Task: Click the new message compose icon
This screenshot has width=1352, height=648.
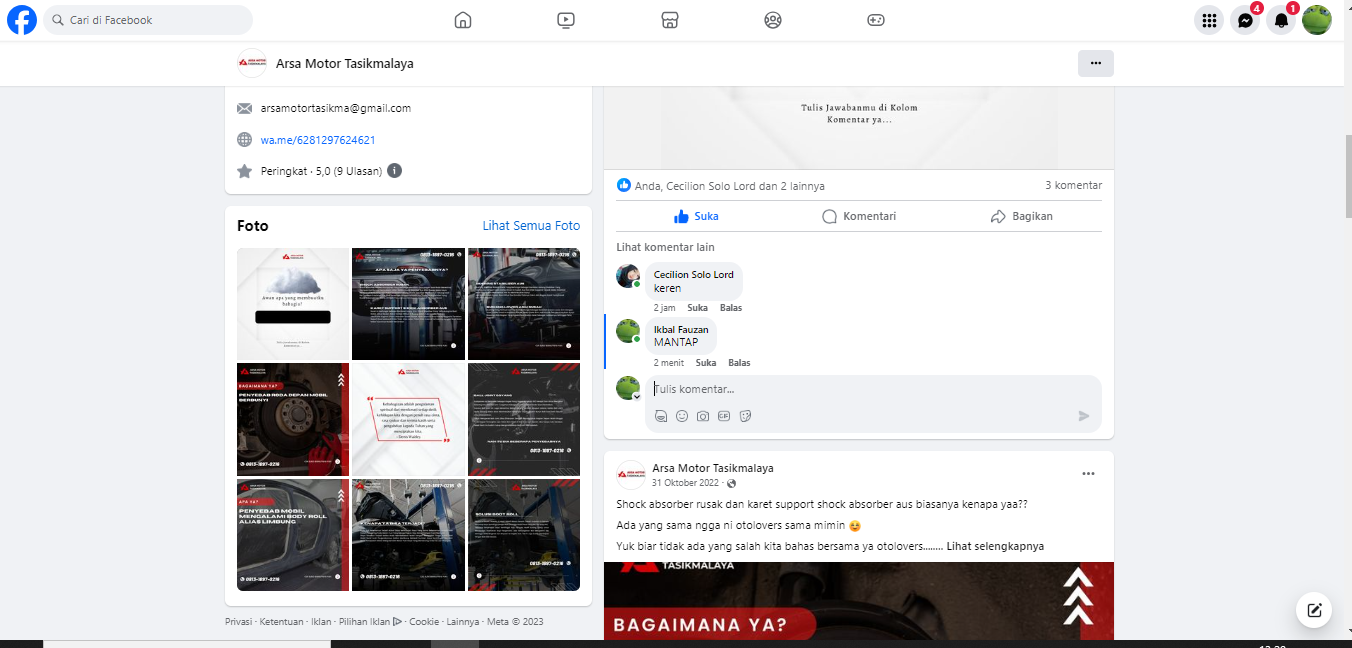Action: 1315,609
